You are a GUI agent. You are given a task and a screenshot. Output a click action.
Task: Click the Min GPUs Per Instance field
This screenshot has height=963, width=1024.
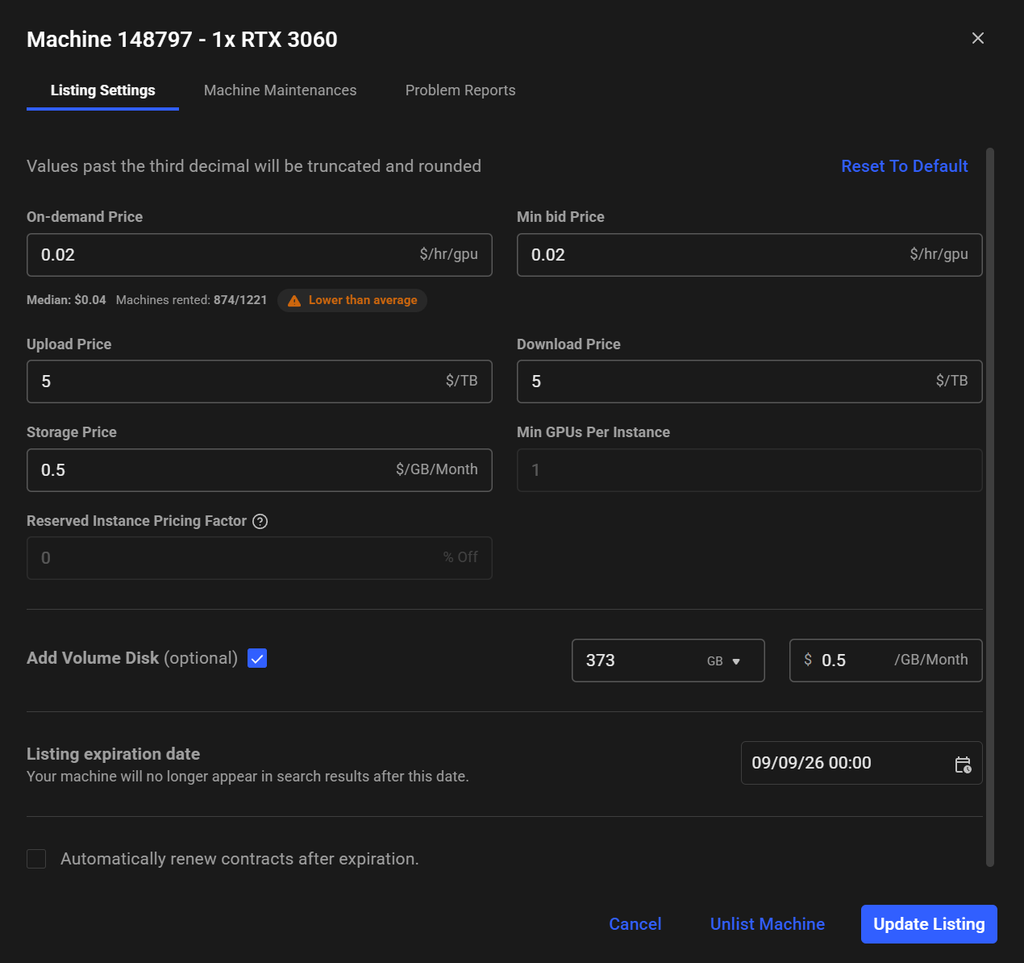749,470
